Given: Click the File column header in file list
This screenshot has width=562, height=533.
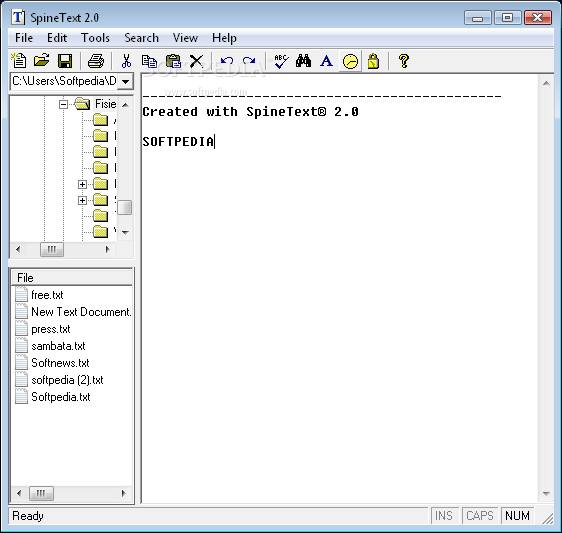Looking at the screenshot, I should pos(72,278).
